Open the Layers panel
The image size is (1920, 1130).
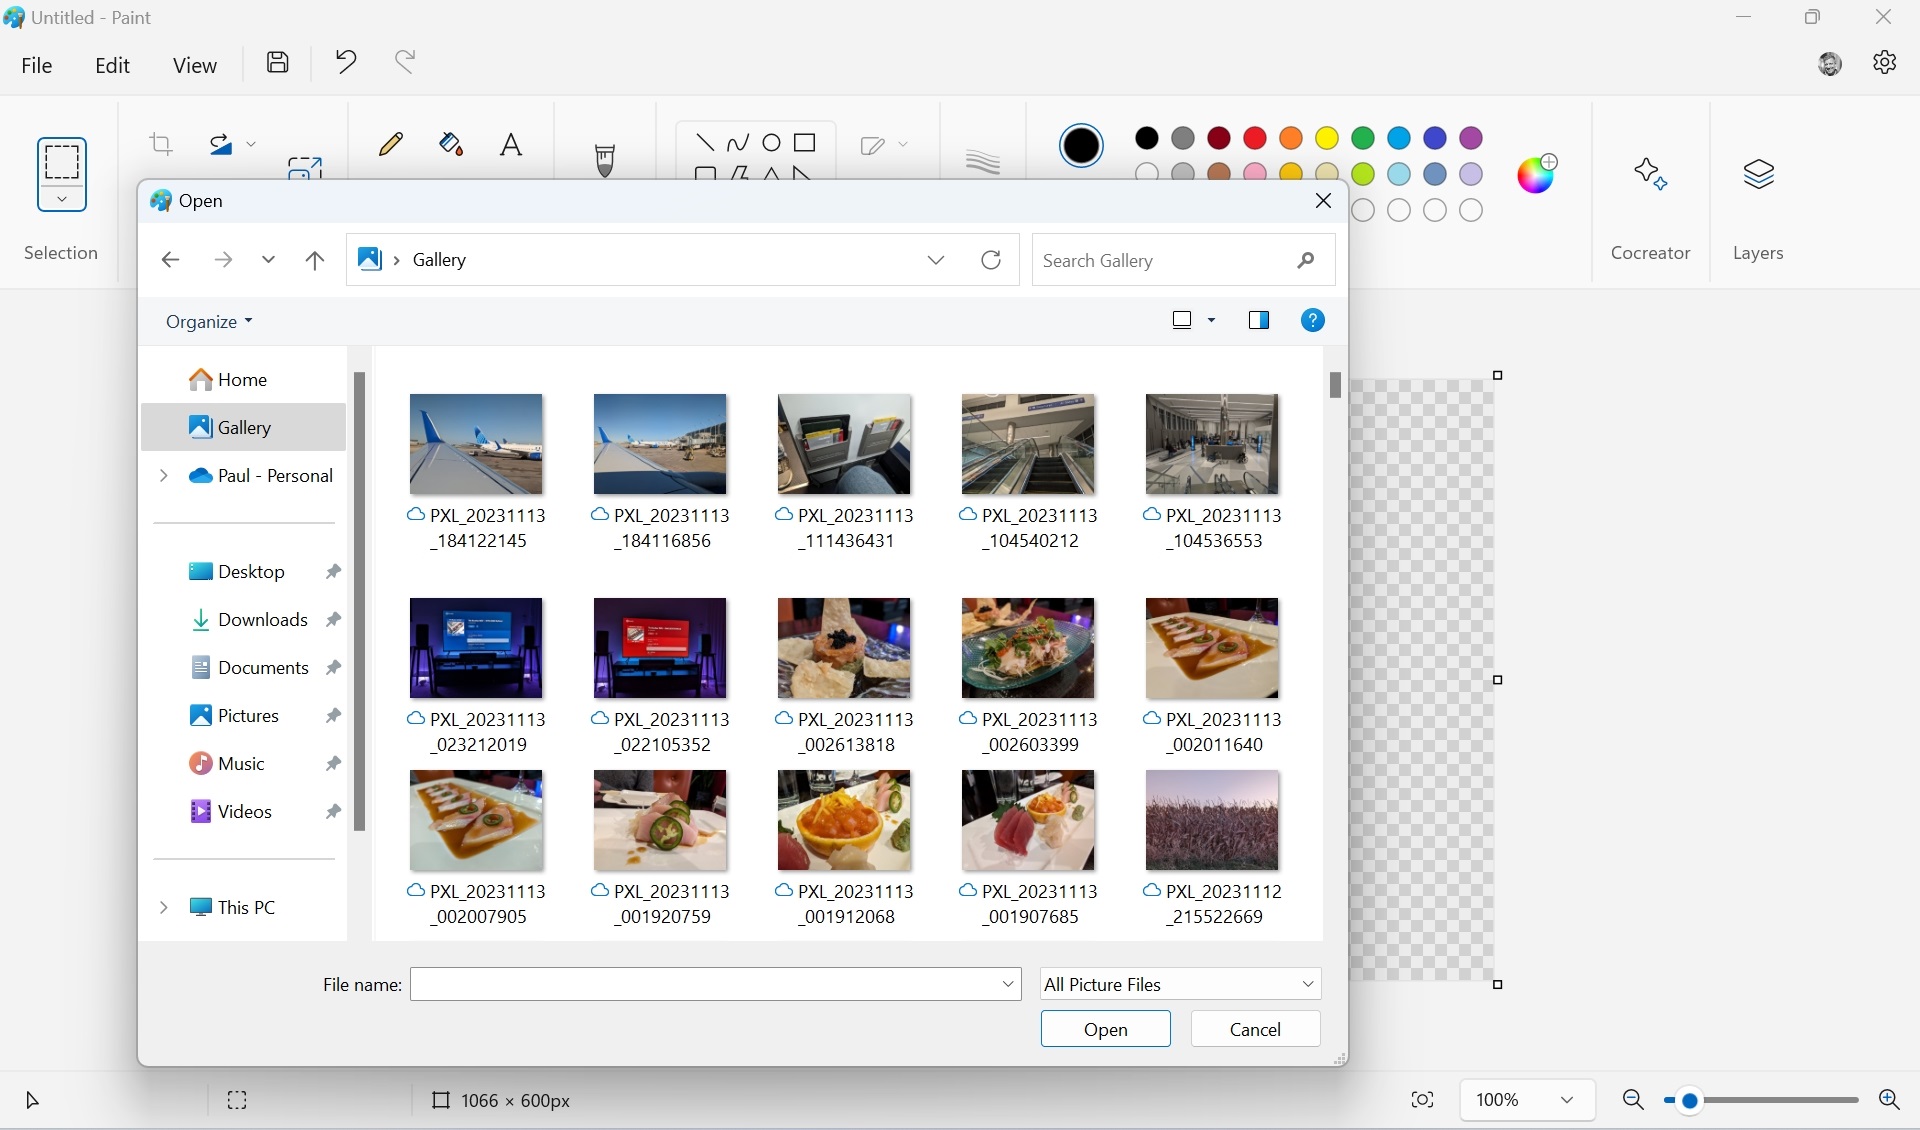tap(1758, 176)
